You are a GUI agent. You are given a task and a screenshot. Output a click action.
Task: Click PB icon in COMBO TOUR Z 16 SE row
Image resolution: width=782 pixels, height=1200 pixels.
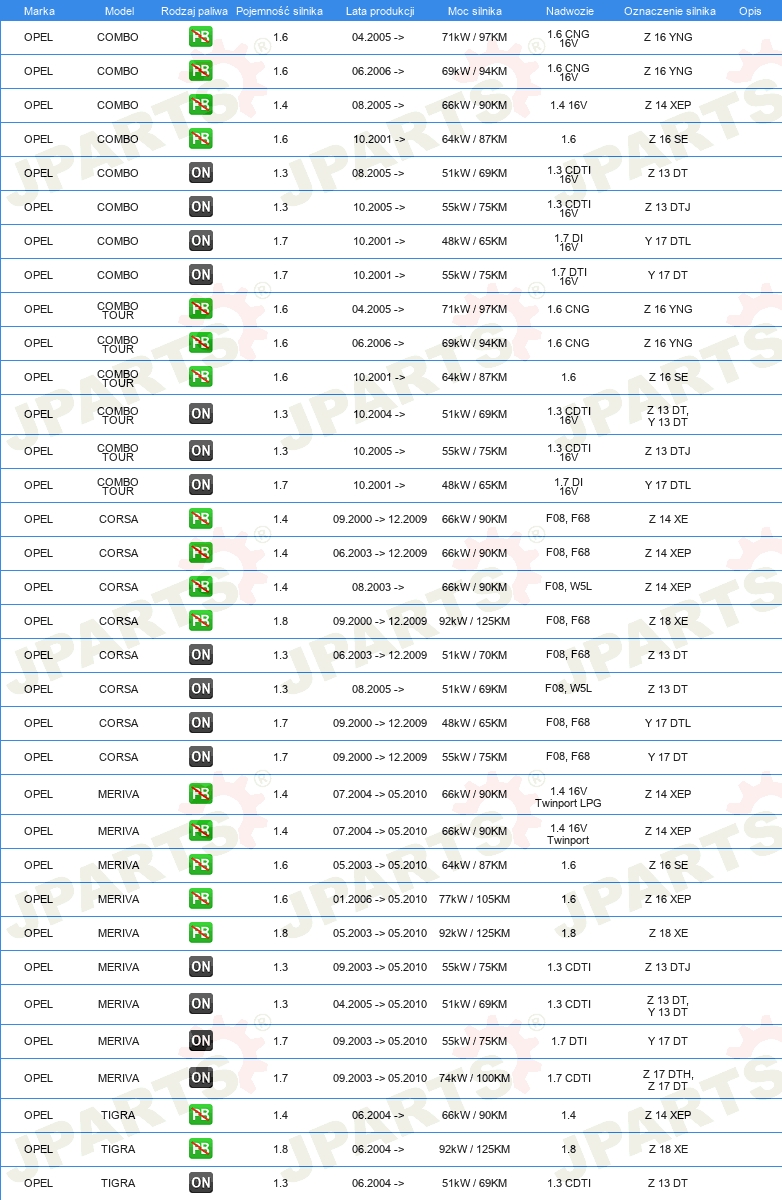(x=200, y=377)
